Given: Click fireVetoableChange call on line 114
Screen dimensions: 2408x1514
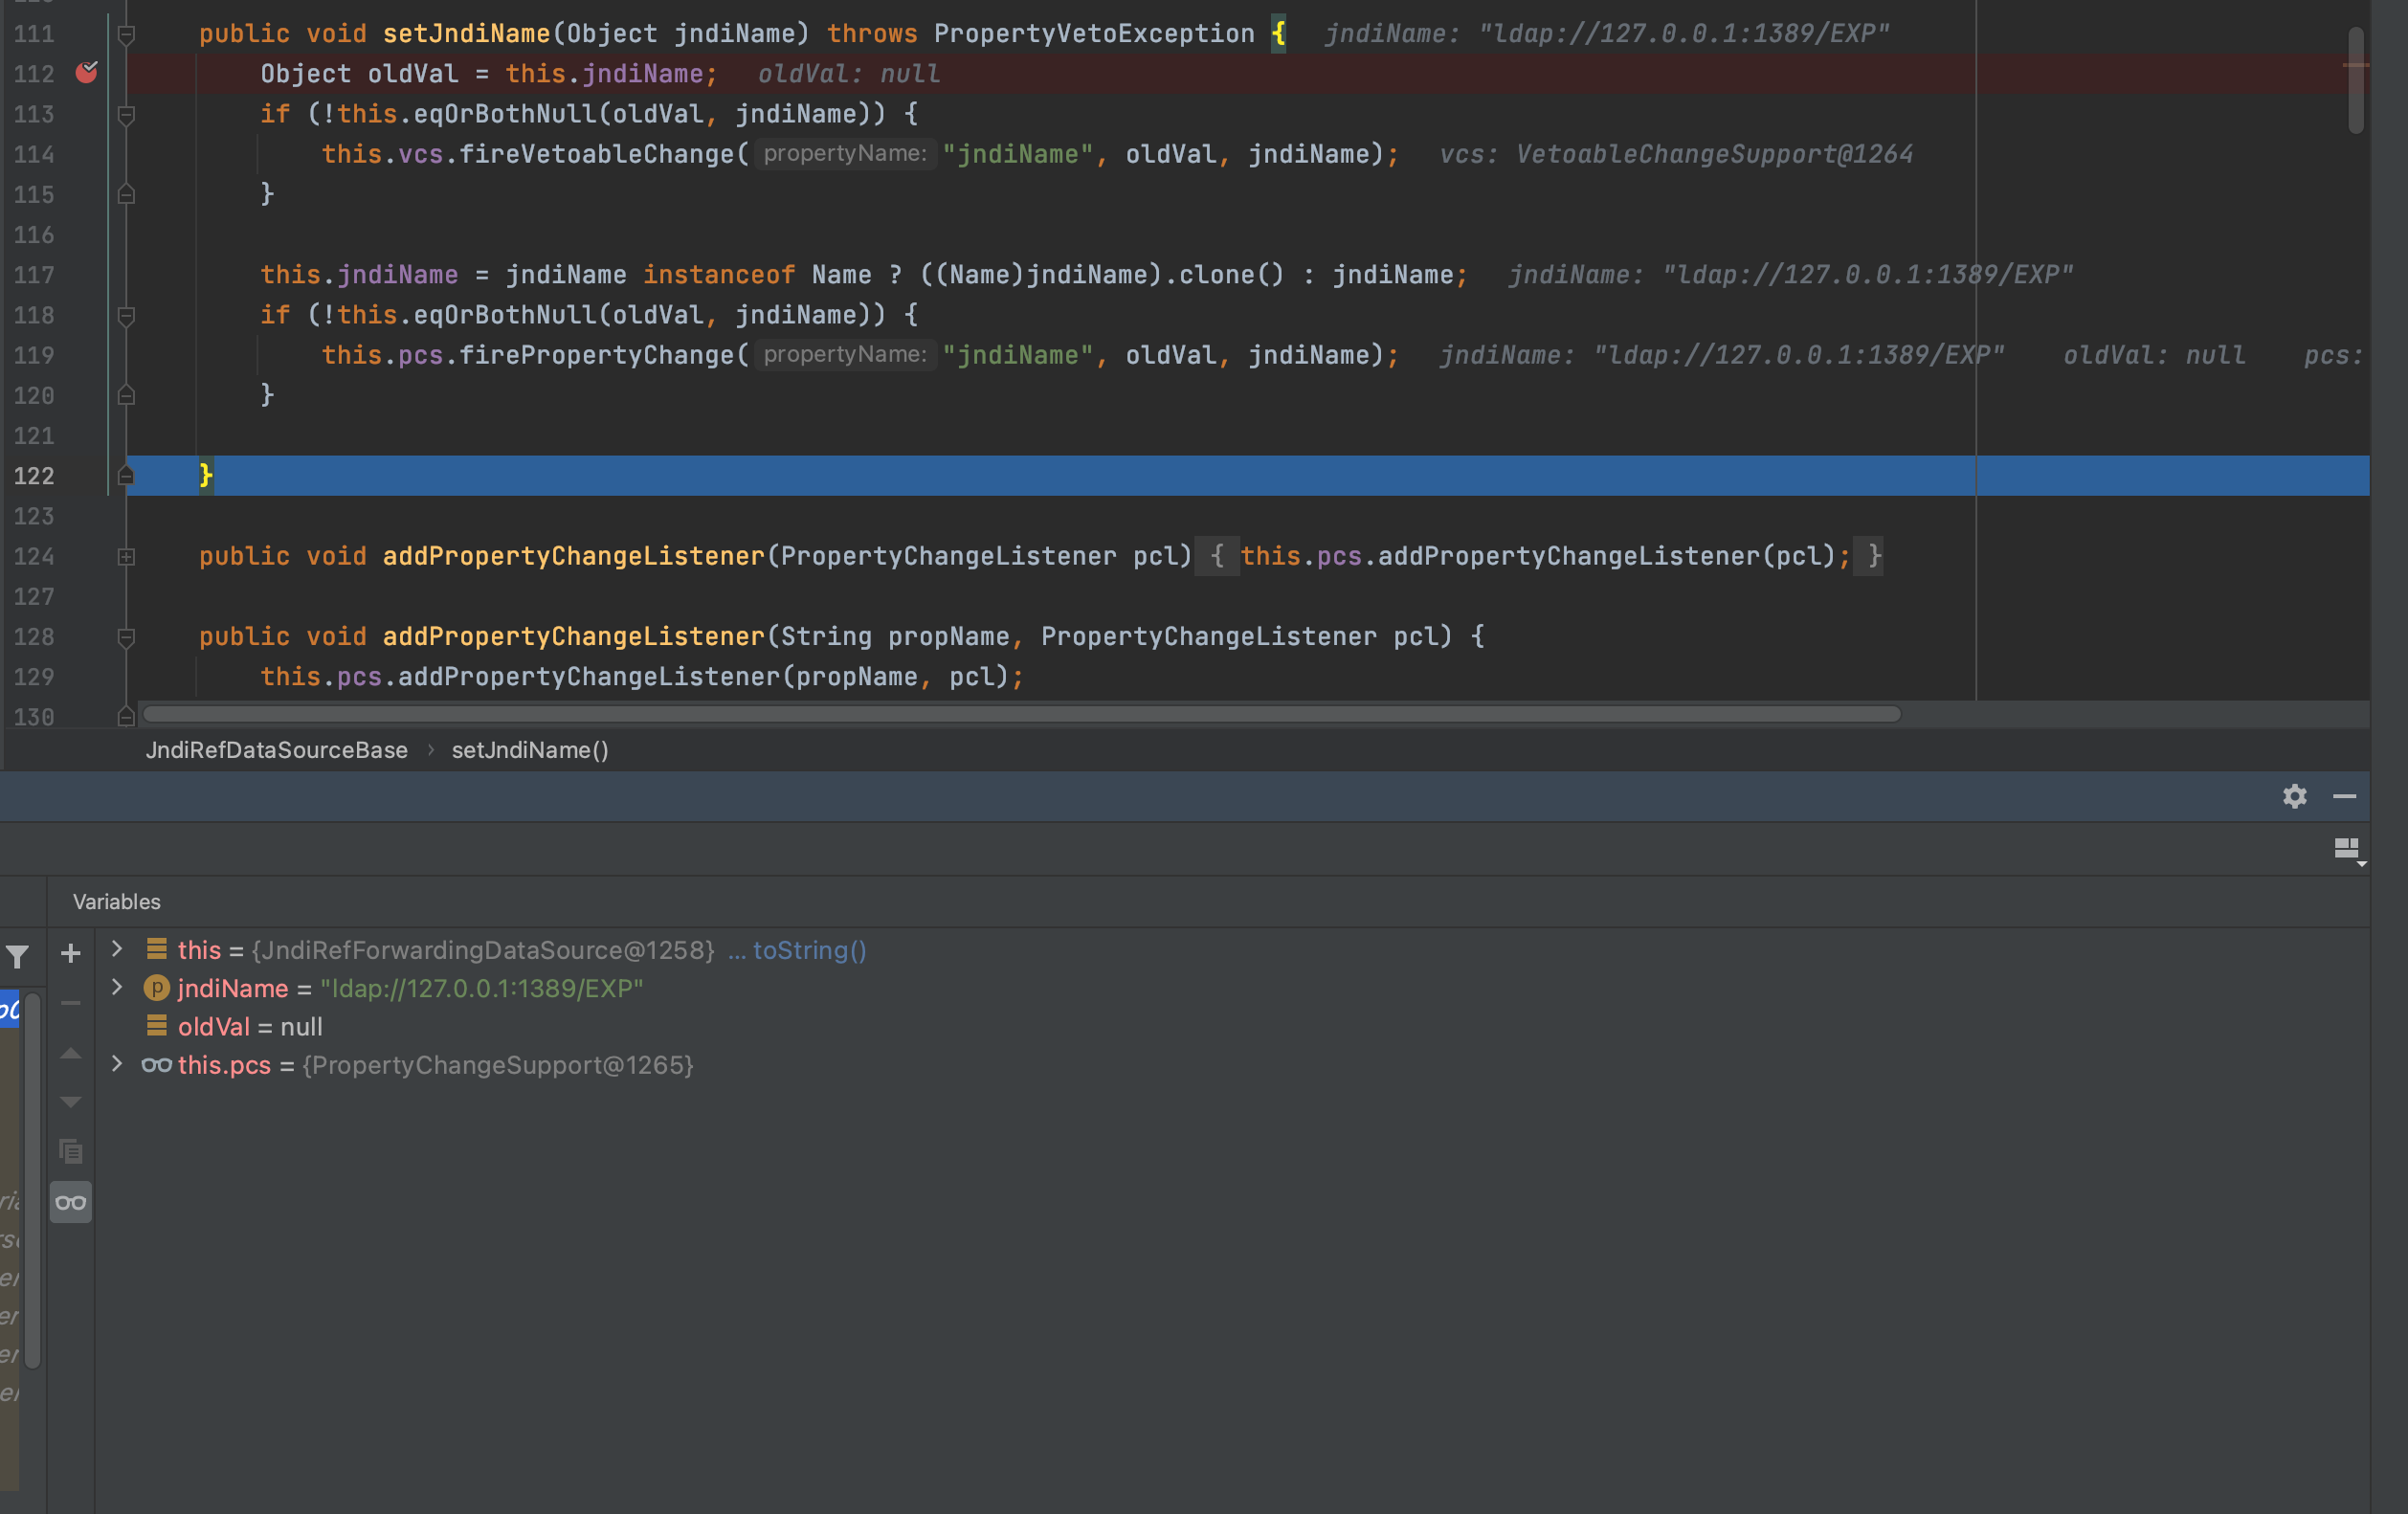Looking at the screenshot, I should [596, 154].
